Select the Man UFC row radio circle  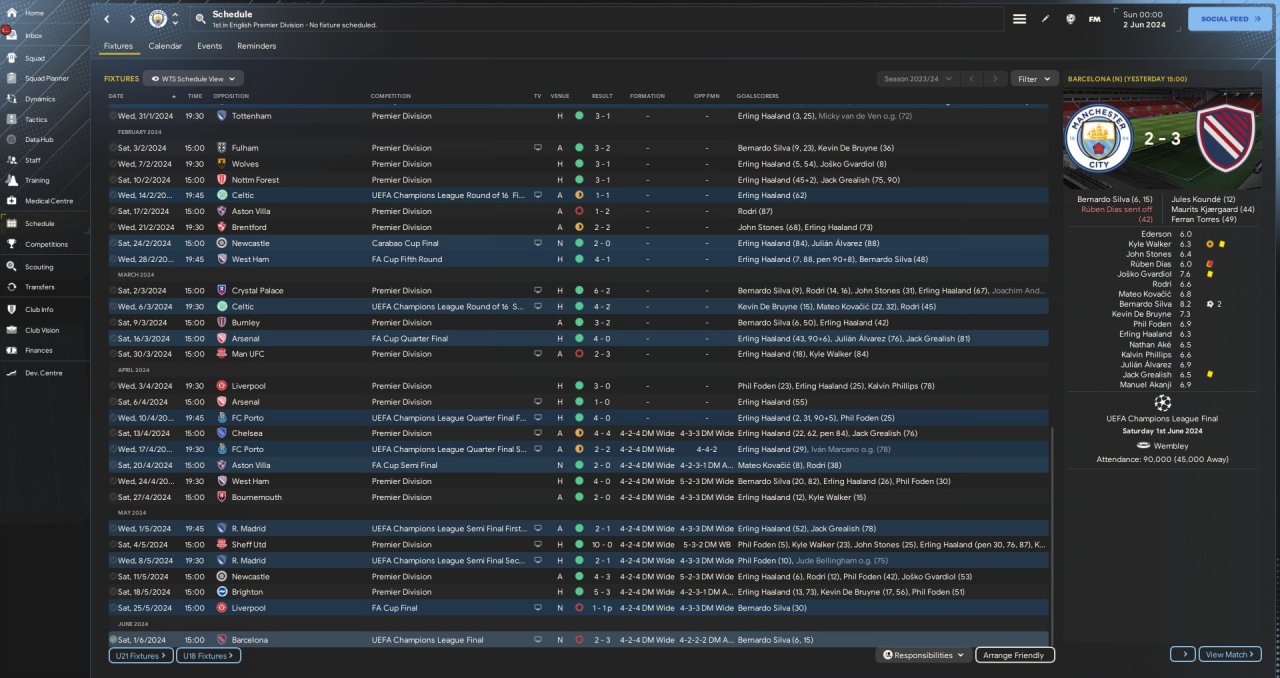(113, 354)
